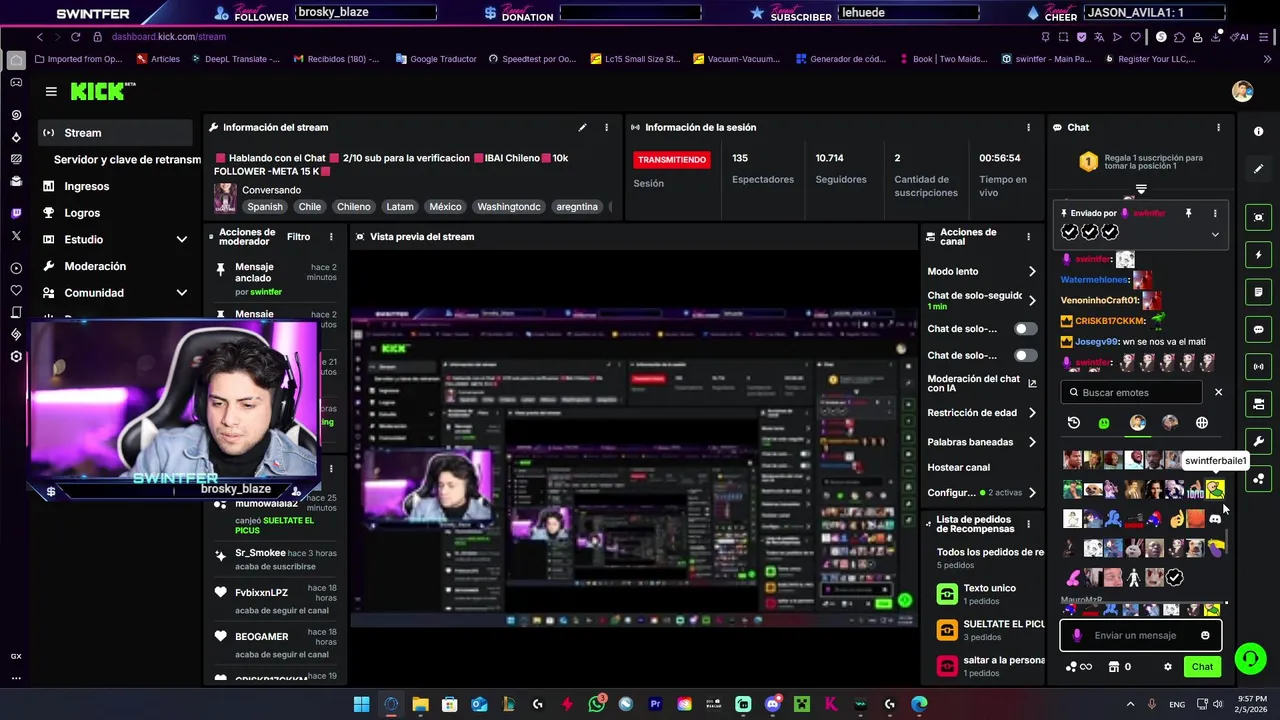Image resolution: width=1280 pixels, height=720 pixels.
Task: Select the swintferbaile1 emote
Action: 1215,490
